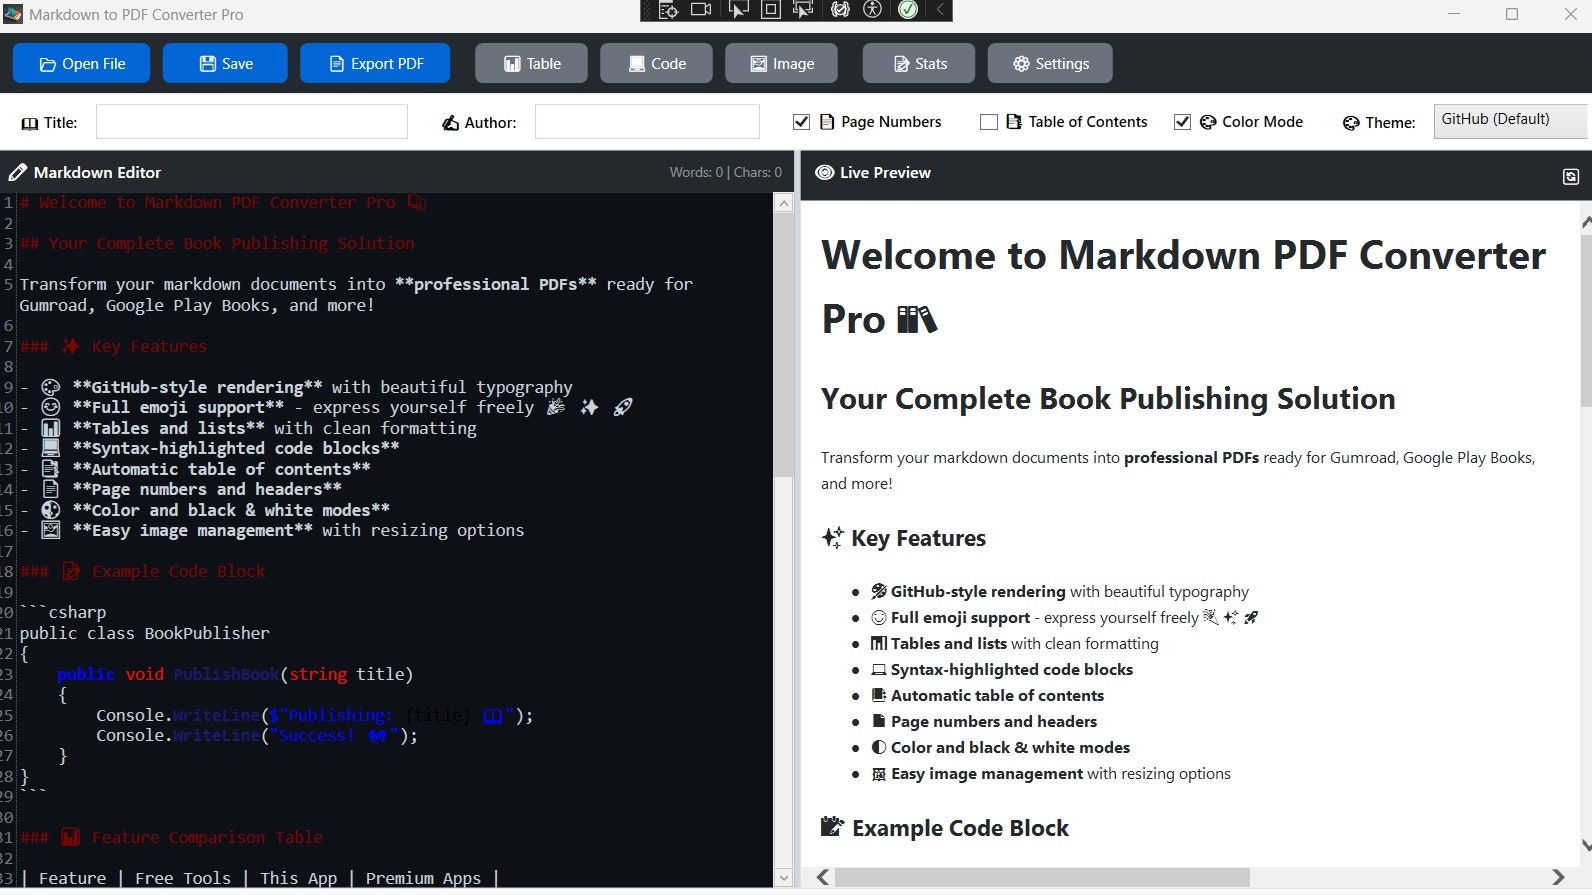Click the pen icon beside Author label
The image size is (1592, 895).
pyautogui.click(x=450, y=123)
